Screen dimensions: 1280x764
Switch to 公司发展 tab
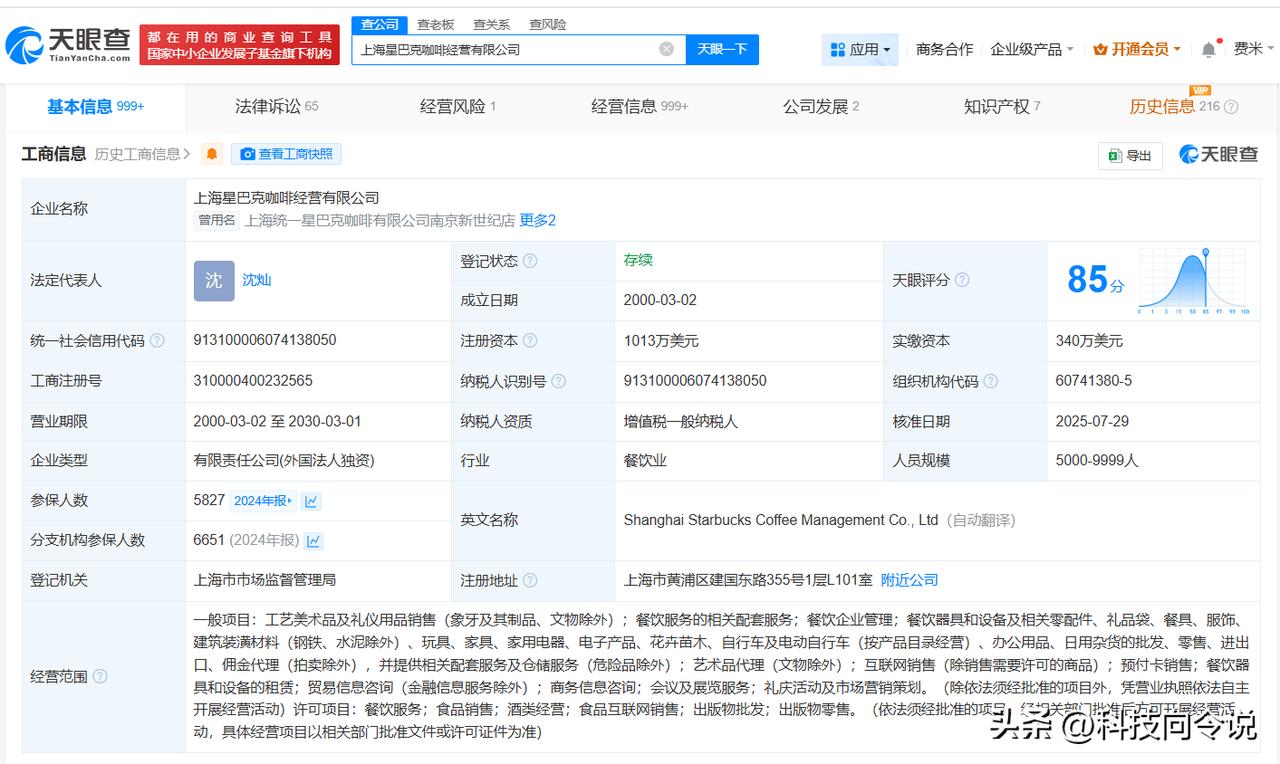coord(821,107)
